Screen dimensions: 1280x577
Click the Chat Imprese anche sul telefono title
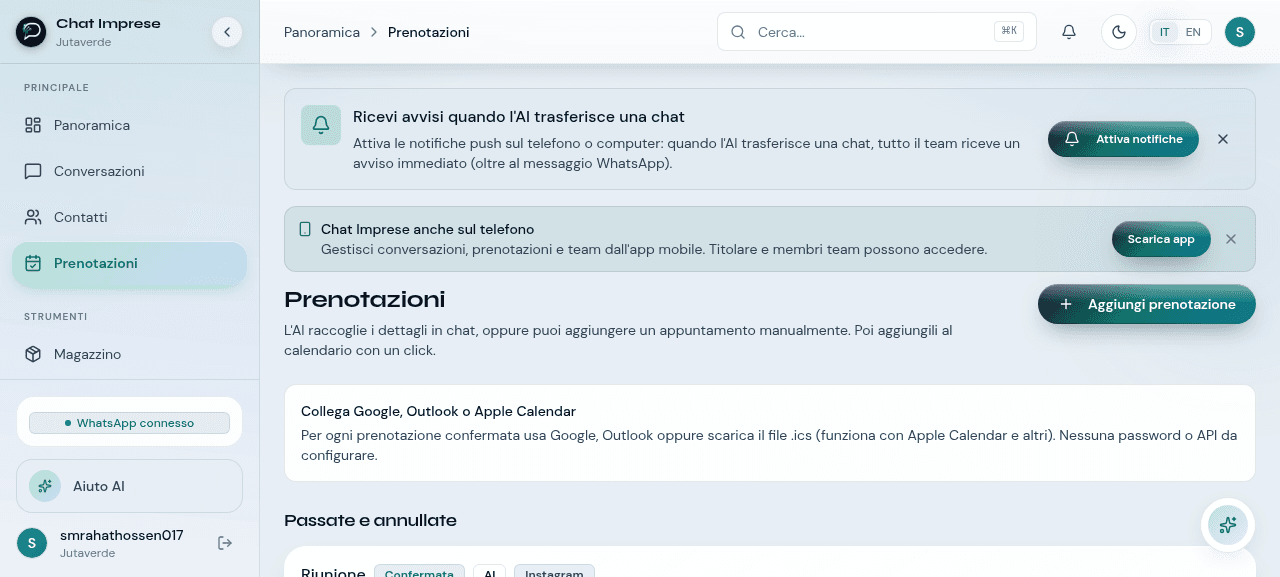[x=428, y=229]
